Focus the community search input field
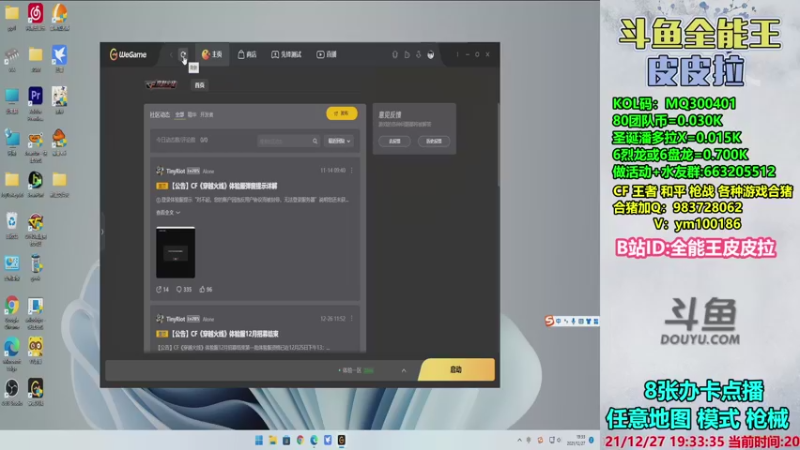Screen dimensions: 800x450 tap(285, 141)
